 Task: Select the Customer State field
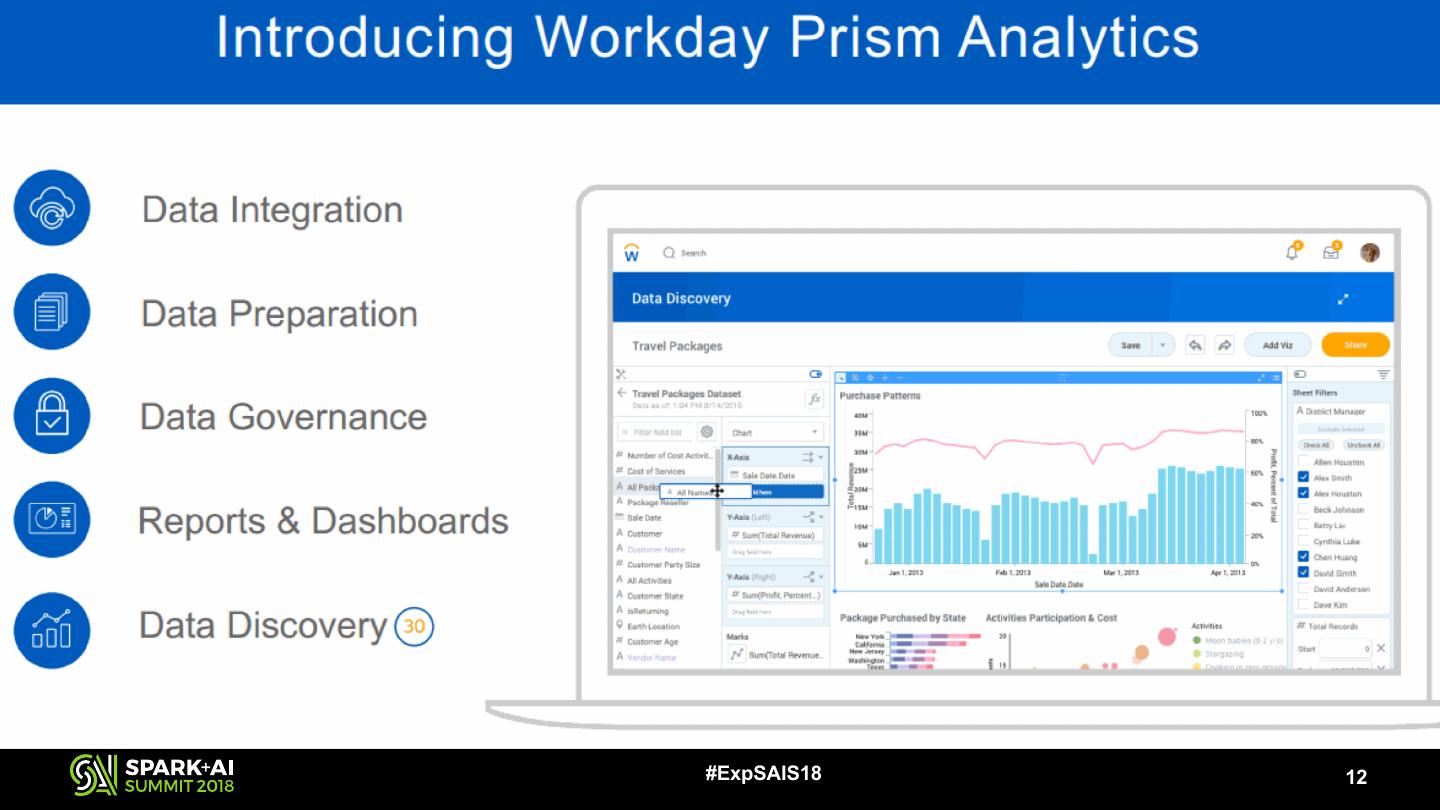[655, 595]
